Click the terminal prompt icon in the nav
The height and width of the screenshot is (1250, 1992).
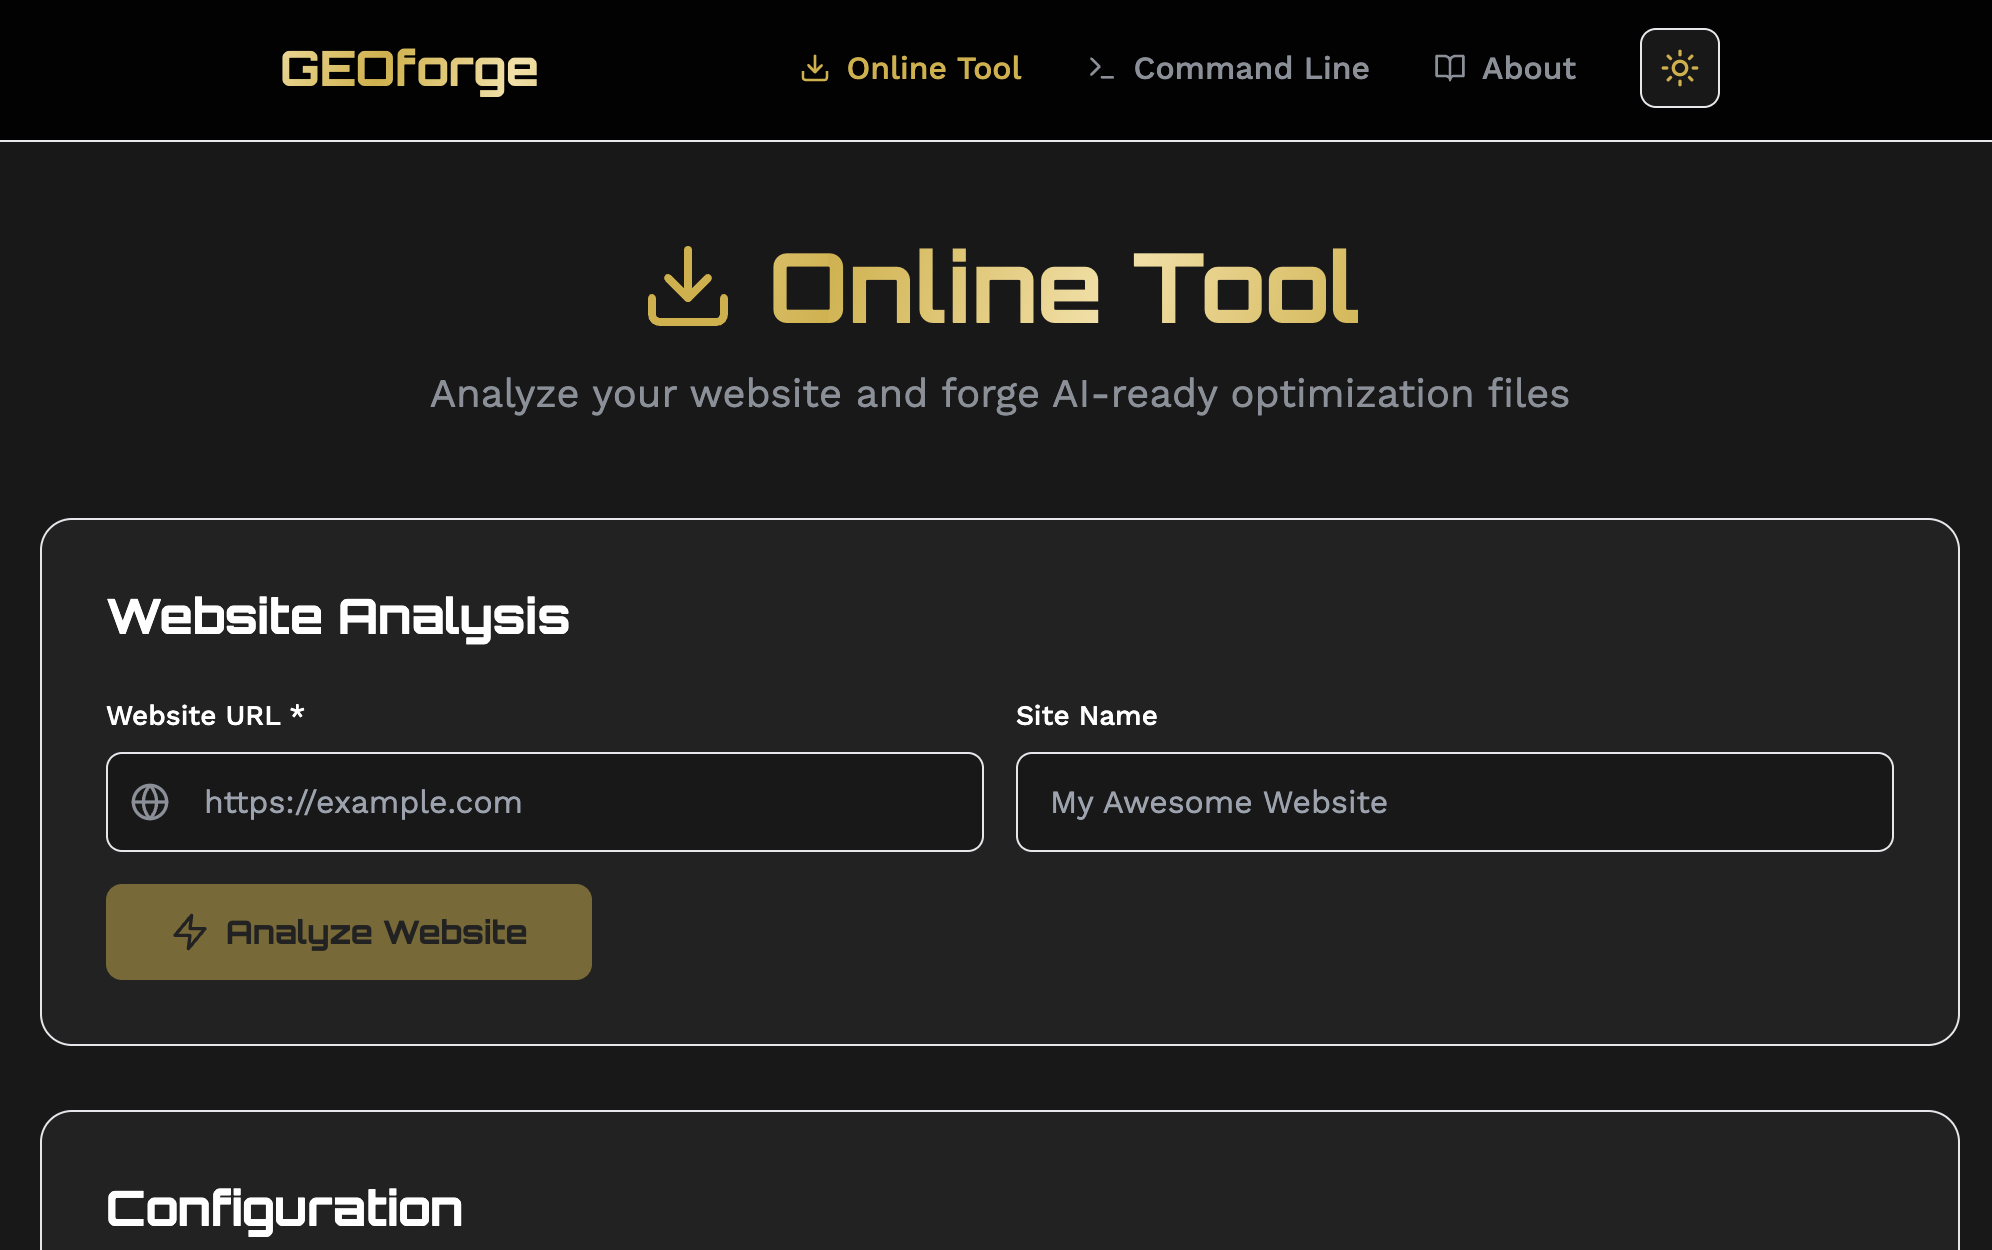(1101, 68)
